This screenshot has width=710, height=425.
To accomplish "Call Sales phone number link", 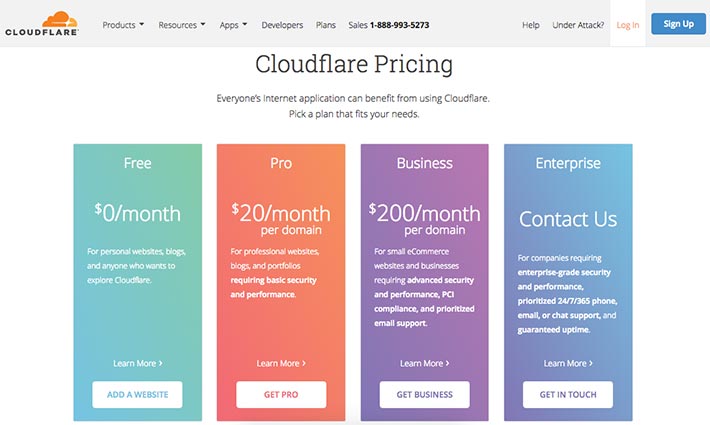I will coord(389,25).
